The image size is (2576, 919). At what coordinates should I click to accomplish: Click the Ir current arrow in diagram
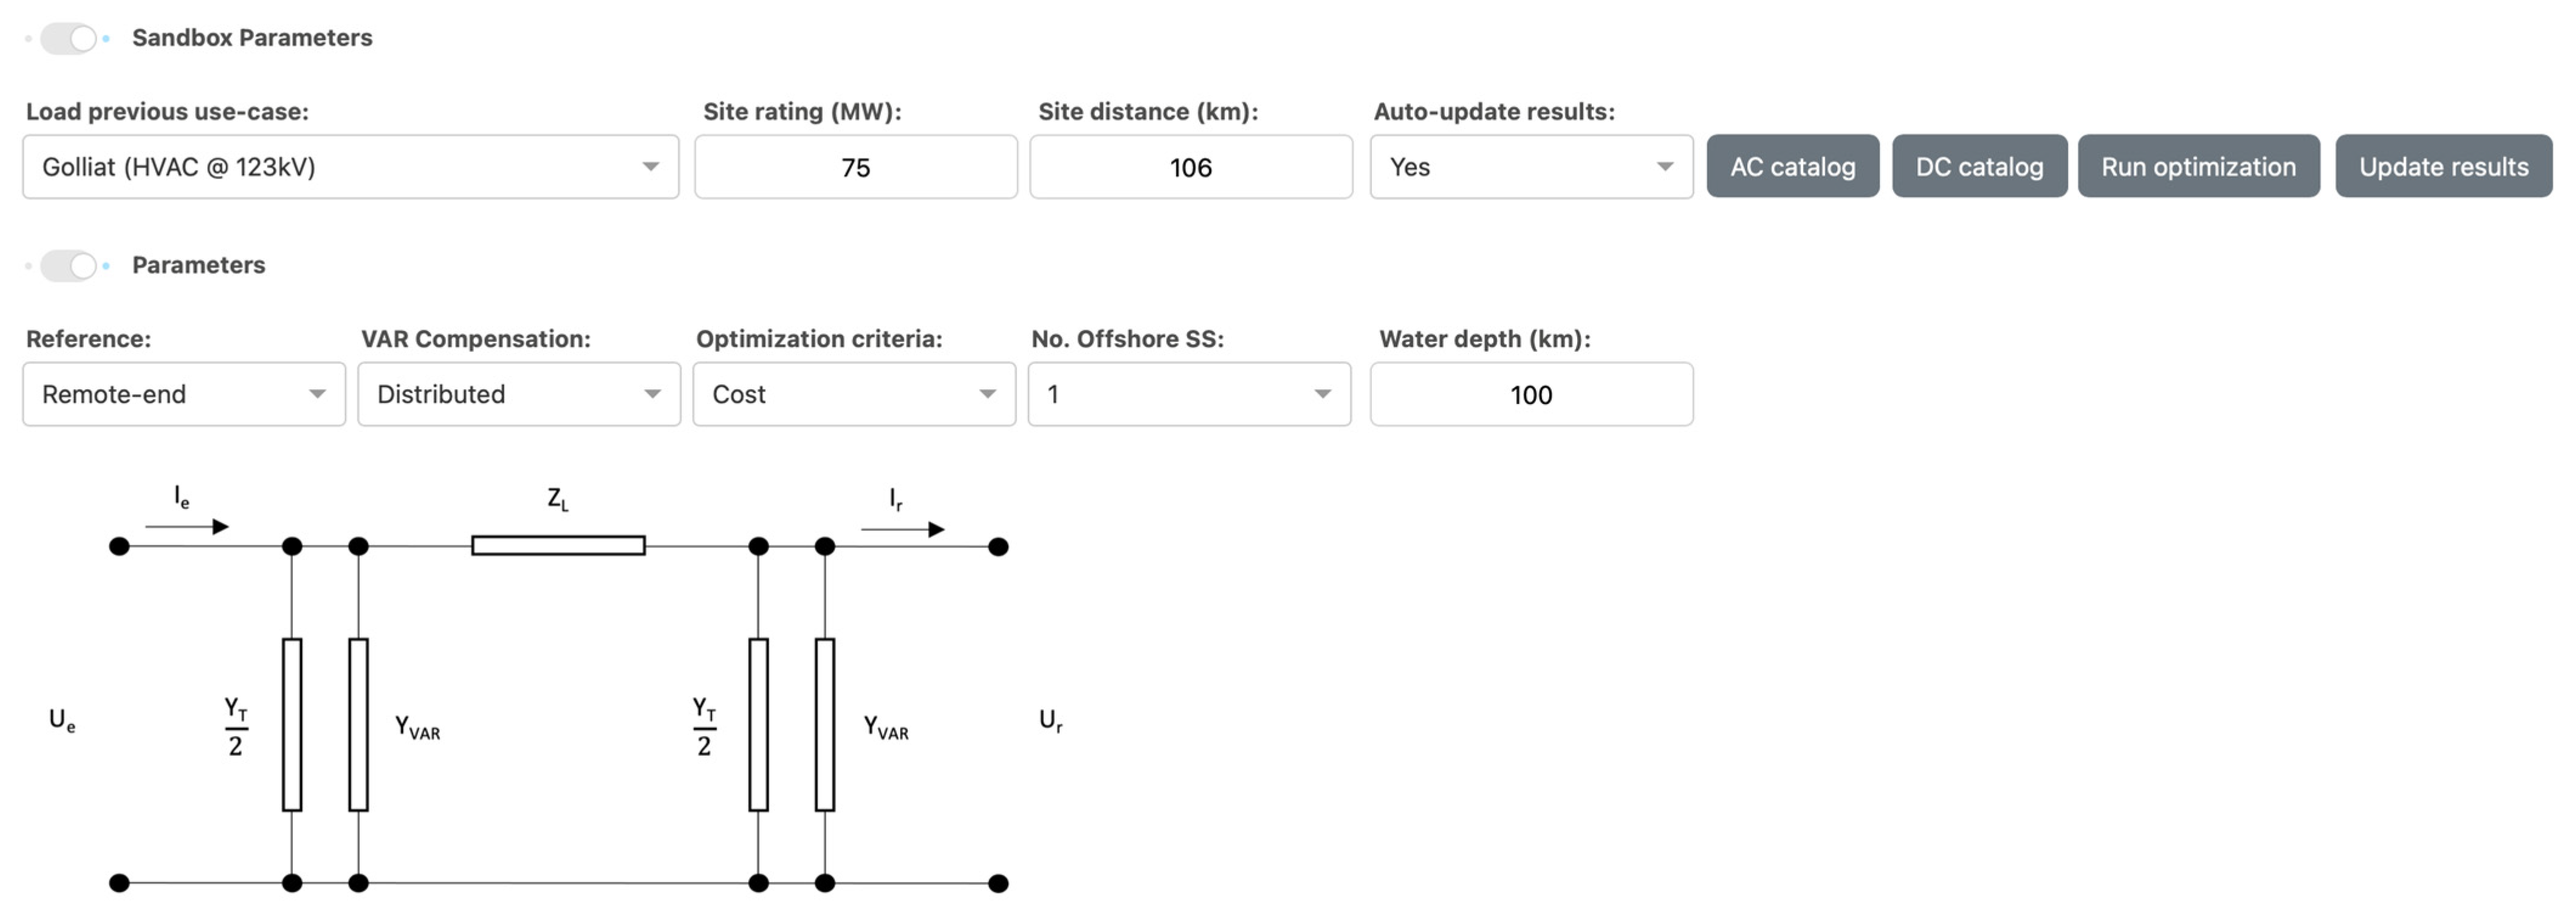coord(902,529)
